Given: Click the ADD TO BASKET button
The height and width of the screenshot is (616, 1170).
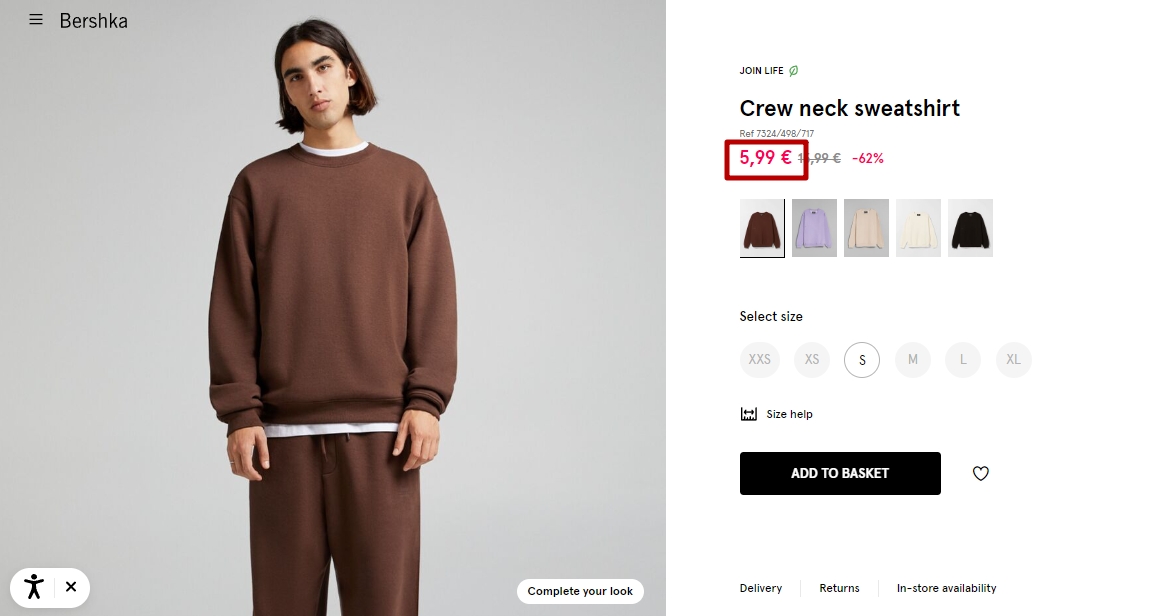Looking at the screenshot, I should 840,474.
